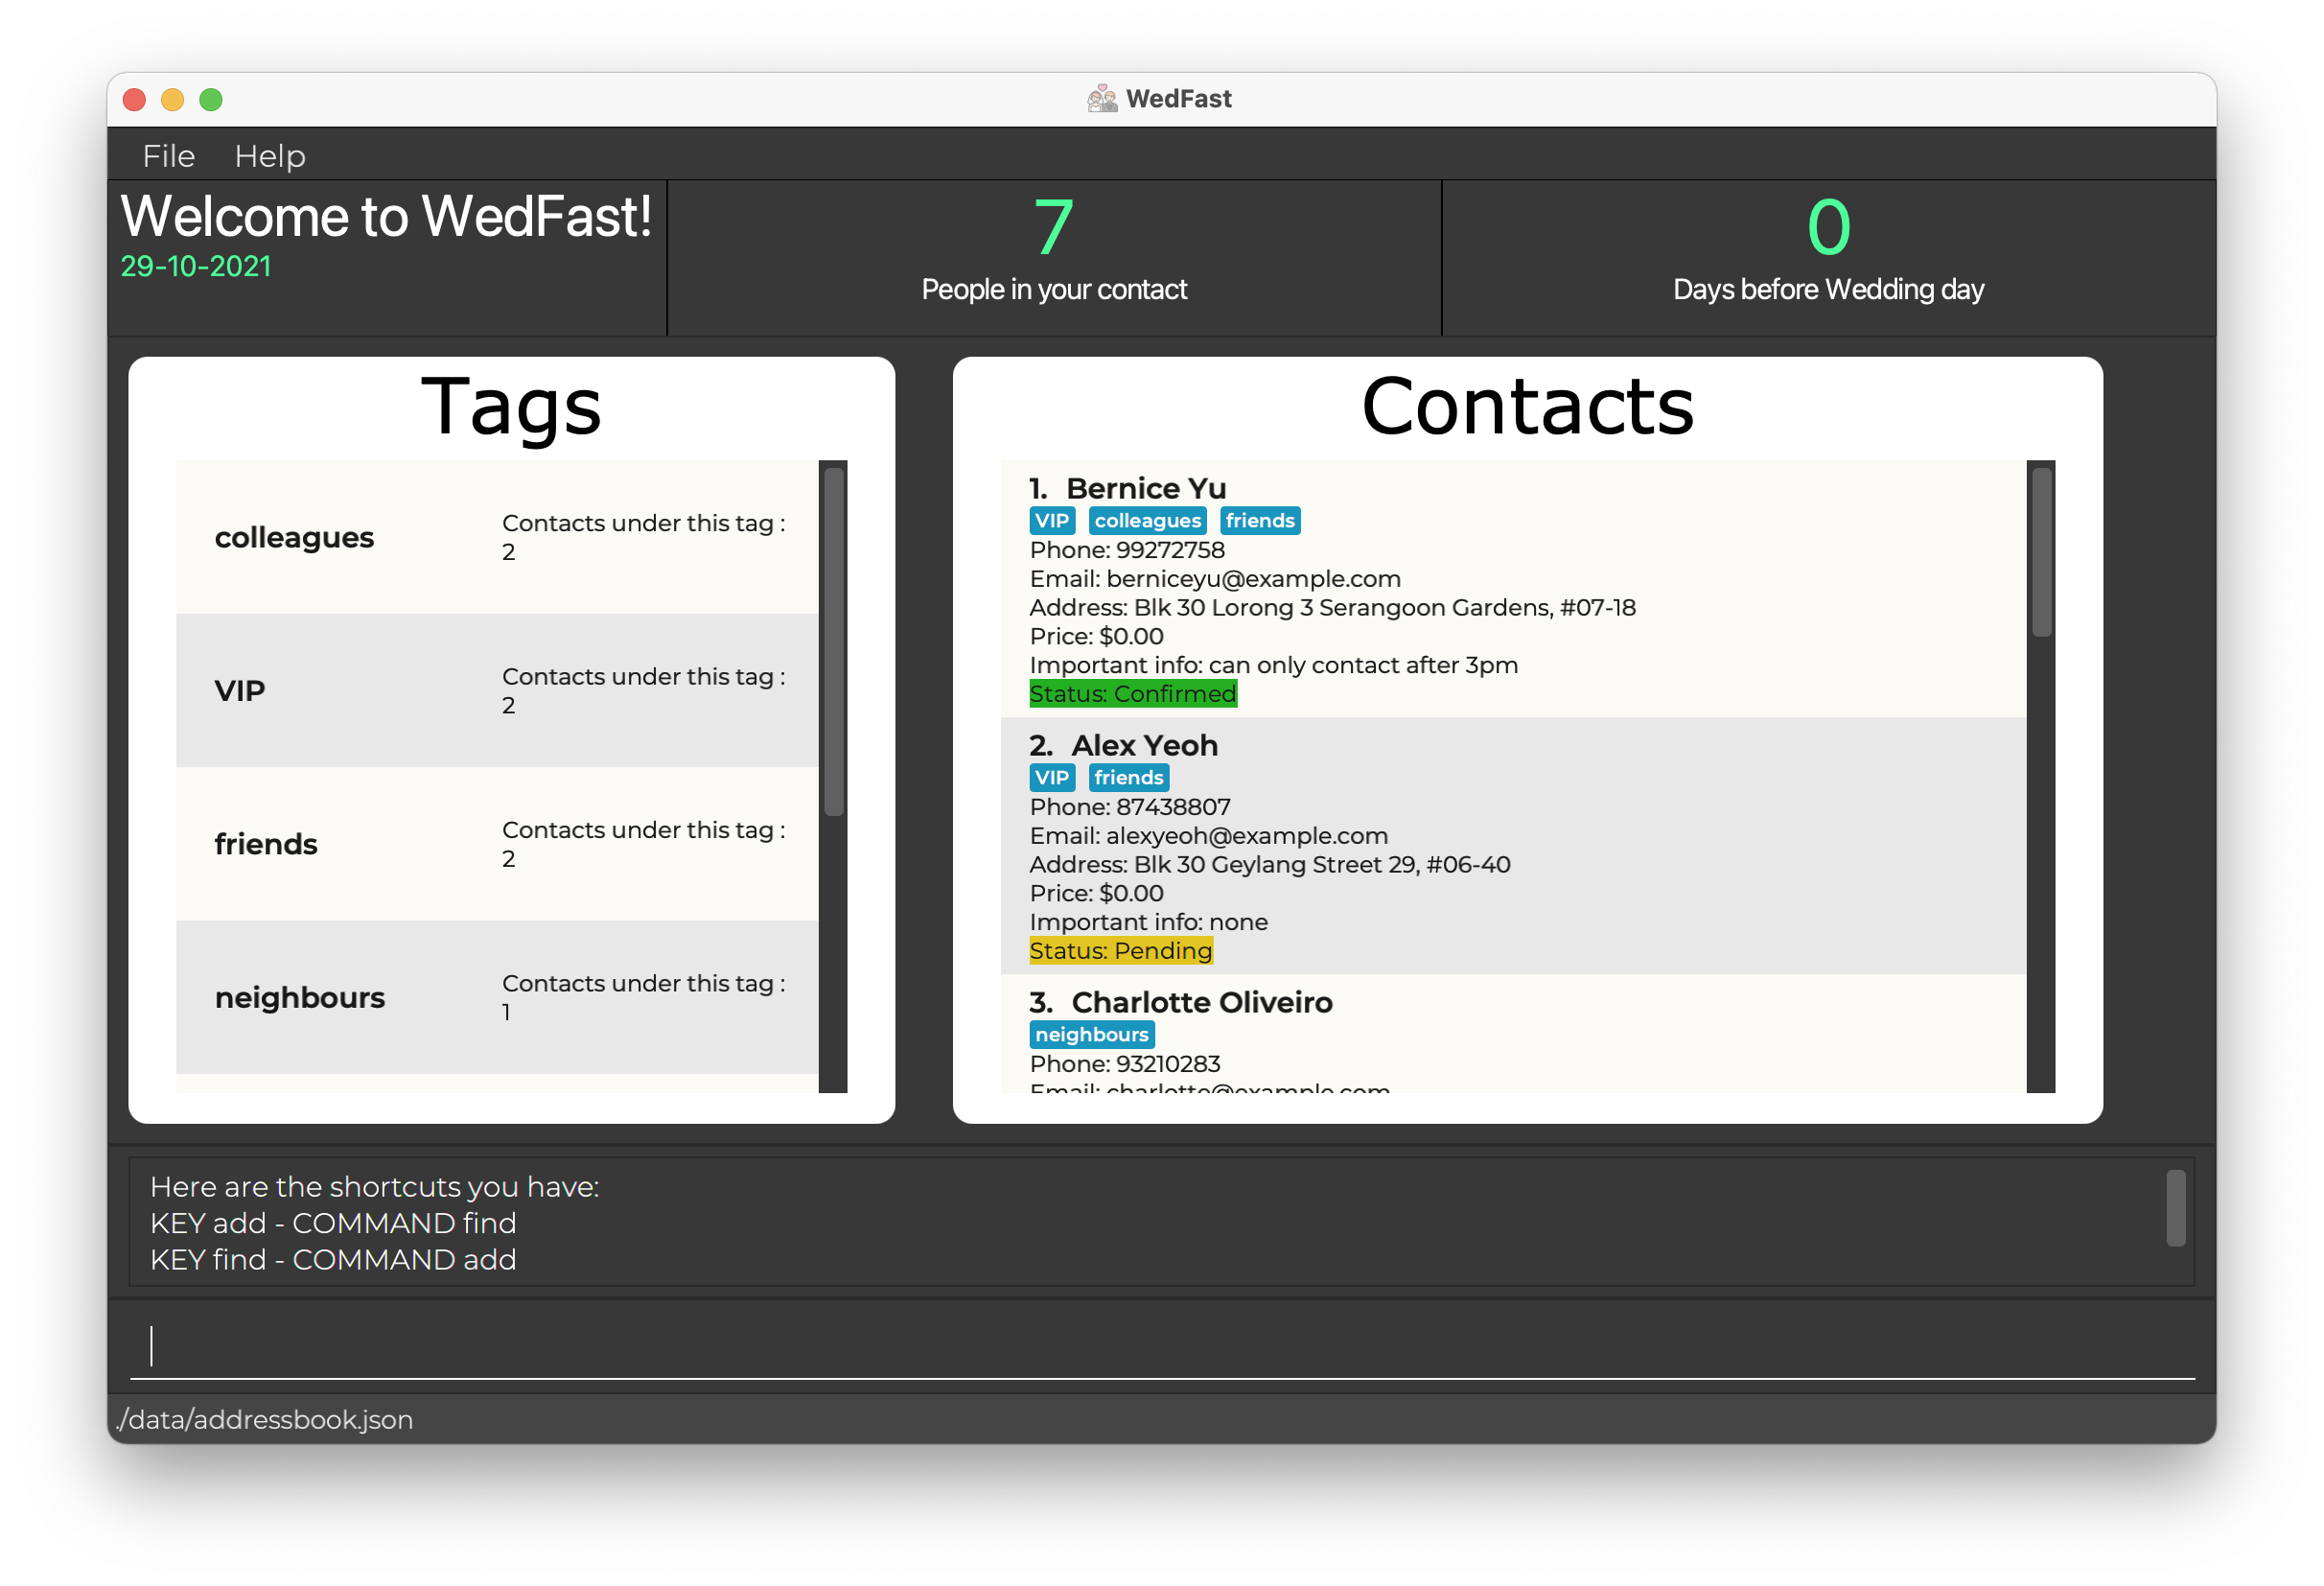Screen dimensions: 2324x1586
Task: Click the yellow Status: Pending label
Action: pos(1120,951)
